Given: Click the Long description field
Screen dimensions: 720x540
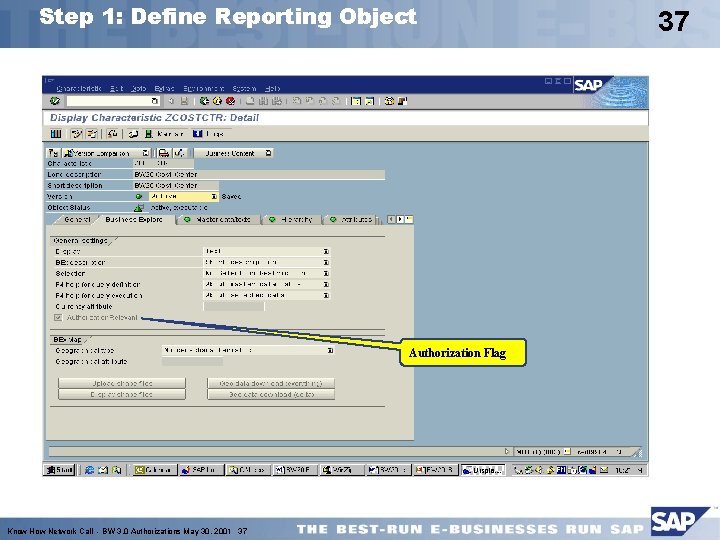Looking at the screenshot, I should click(259, 174).
